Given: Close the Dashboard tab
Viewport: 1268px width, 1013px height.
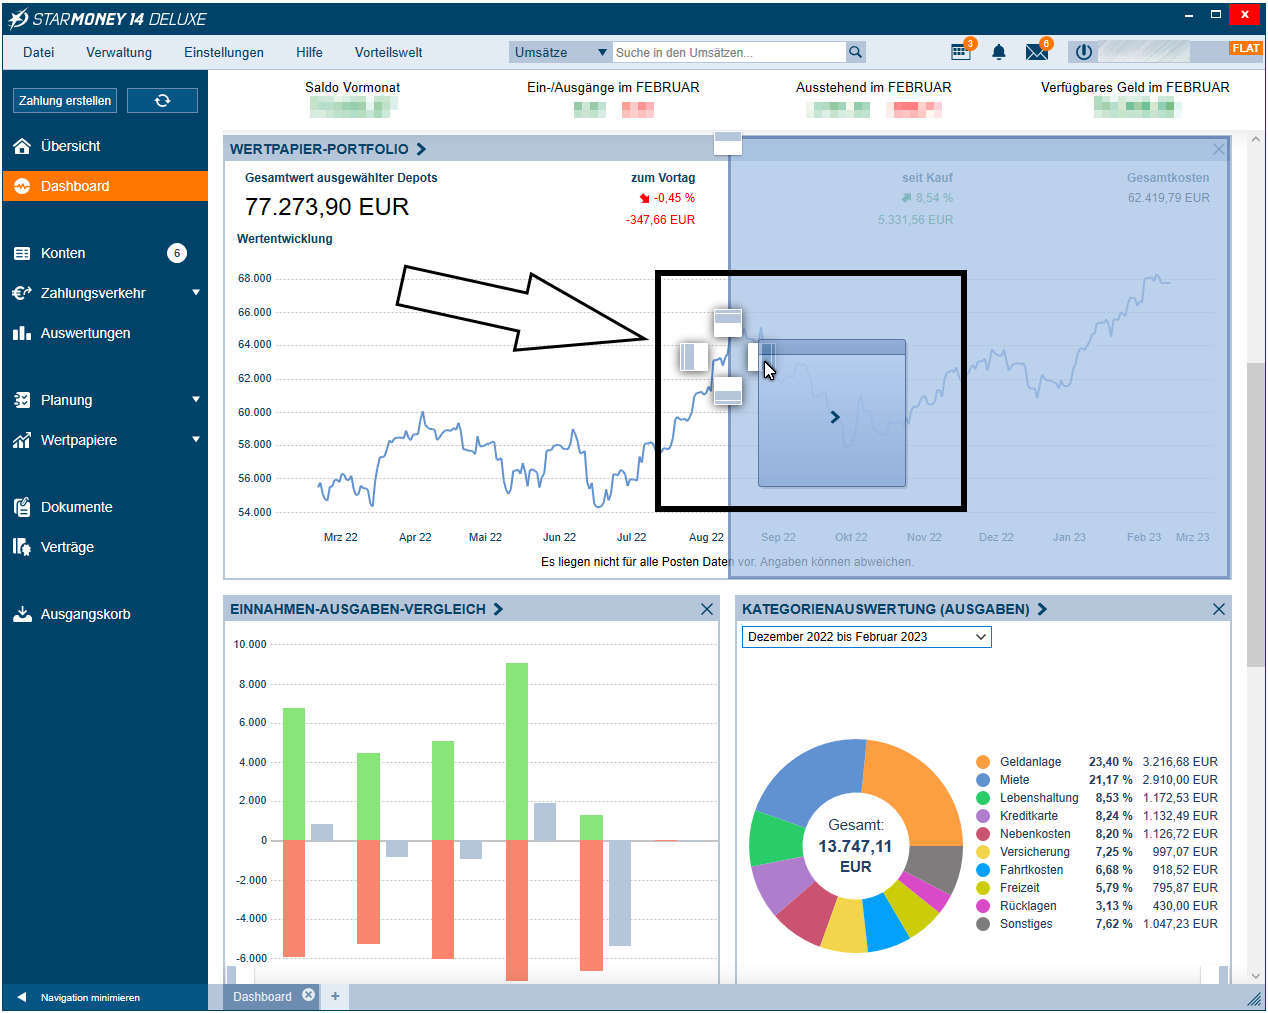Looking at the screenshot, I should [308, 995].
